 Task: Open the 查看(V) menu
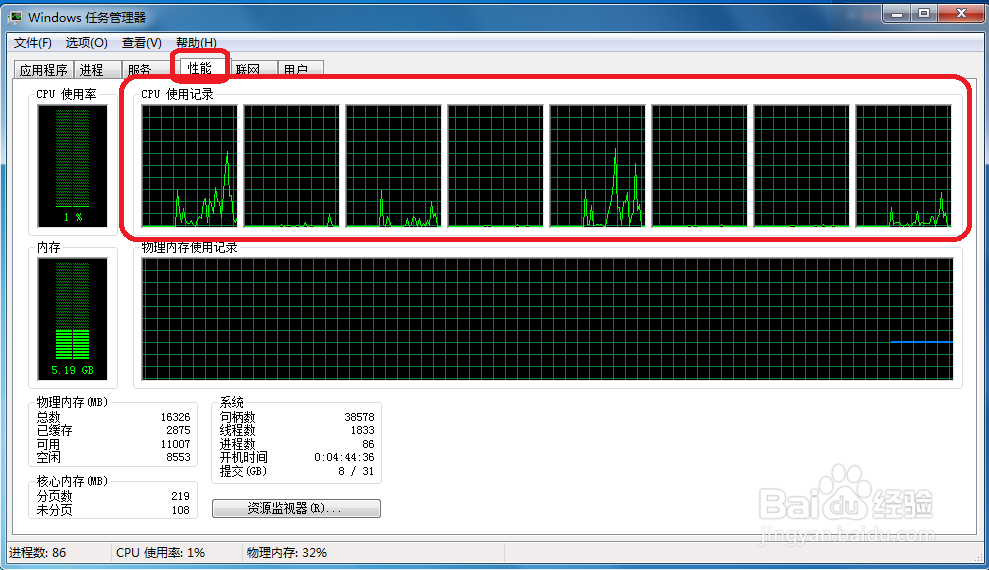point(141,43)
